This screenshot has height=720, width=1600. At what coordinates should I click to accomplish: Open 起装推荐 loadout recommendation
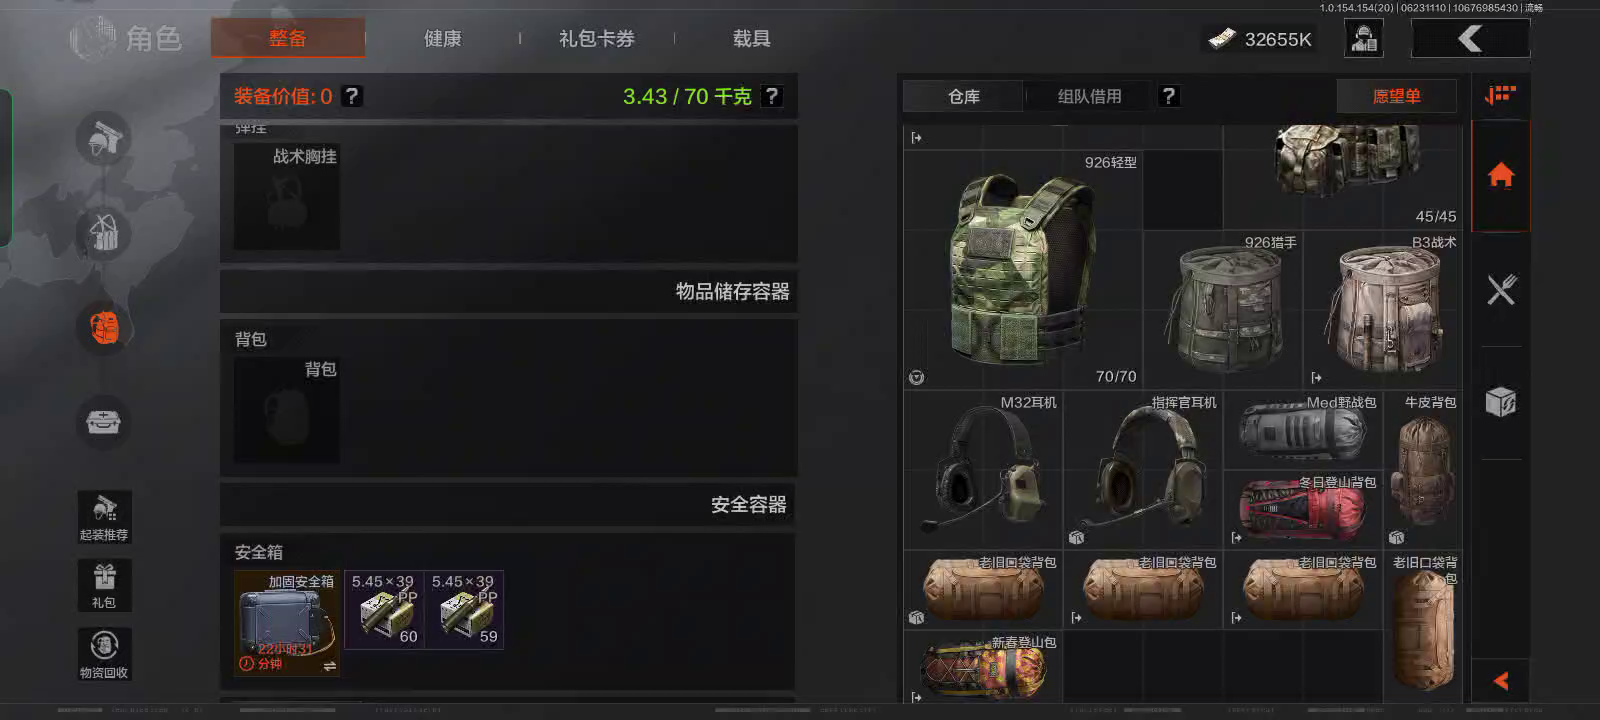(104, 517)
